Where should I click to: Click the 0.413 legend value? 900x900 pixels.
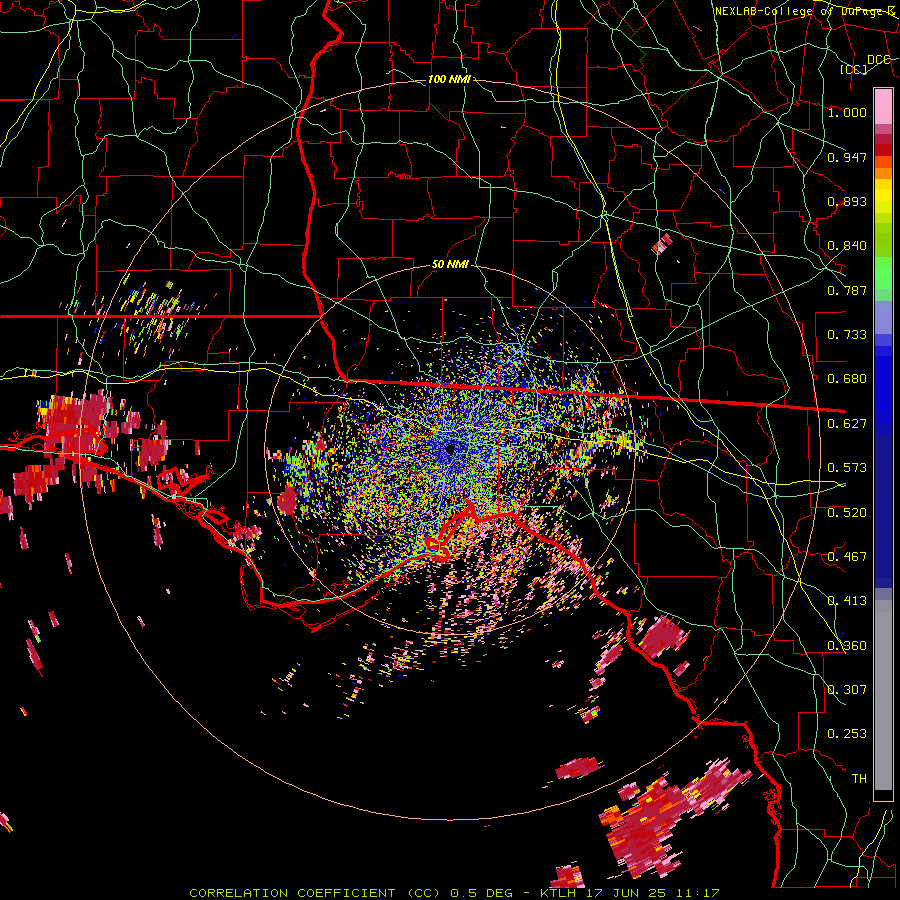847,601
